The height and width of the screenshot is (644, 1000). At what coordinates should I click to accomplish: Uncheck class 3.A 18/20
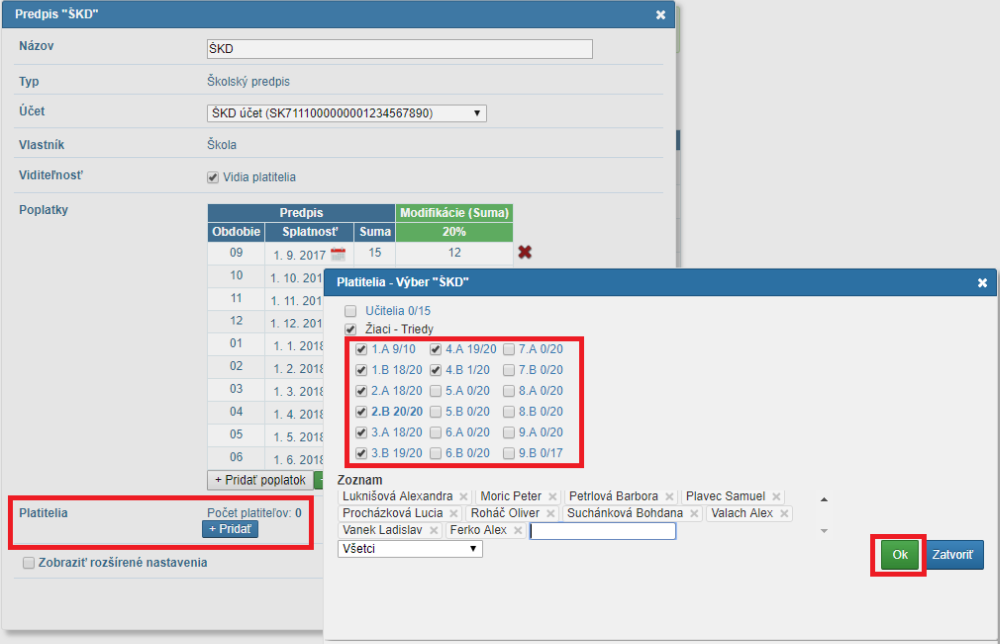click(x=361, y=433)
